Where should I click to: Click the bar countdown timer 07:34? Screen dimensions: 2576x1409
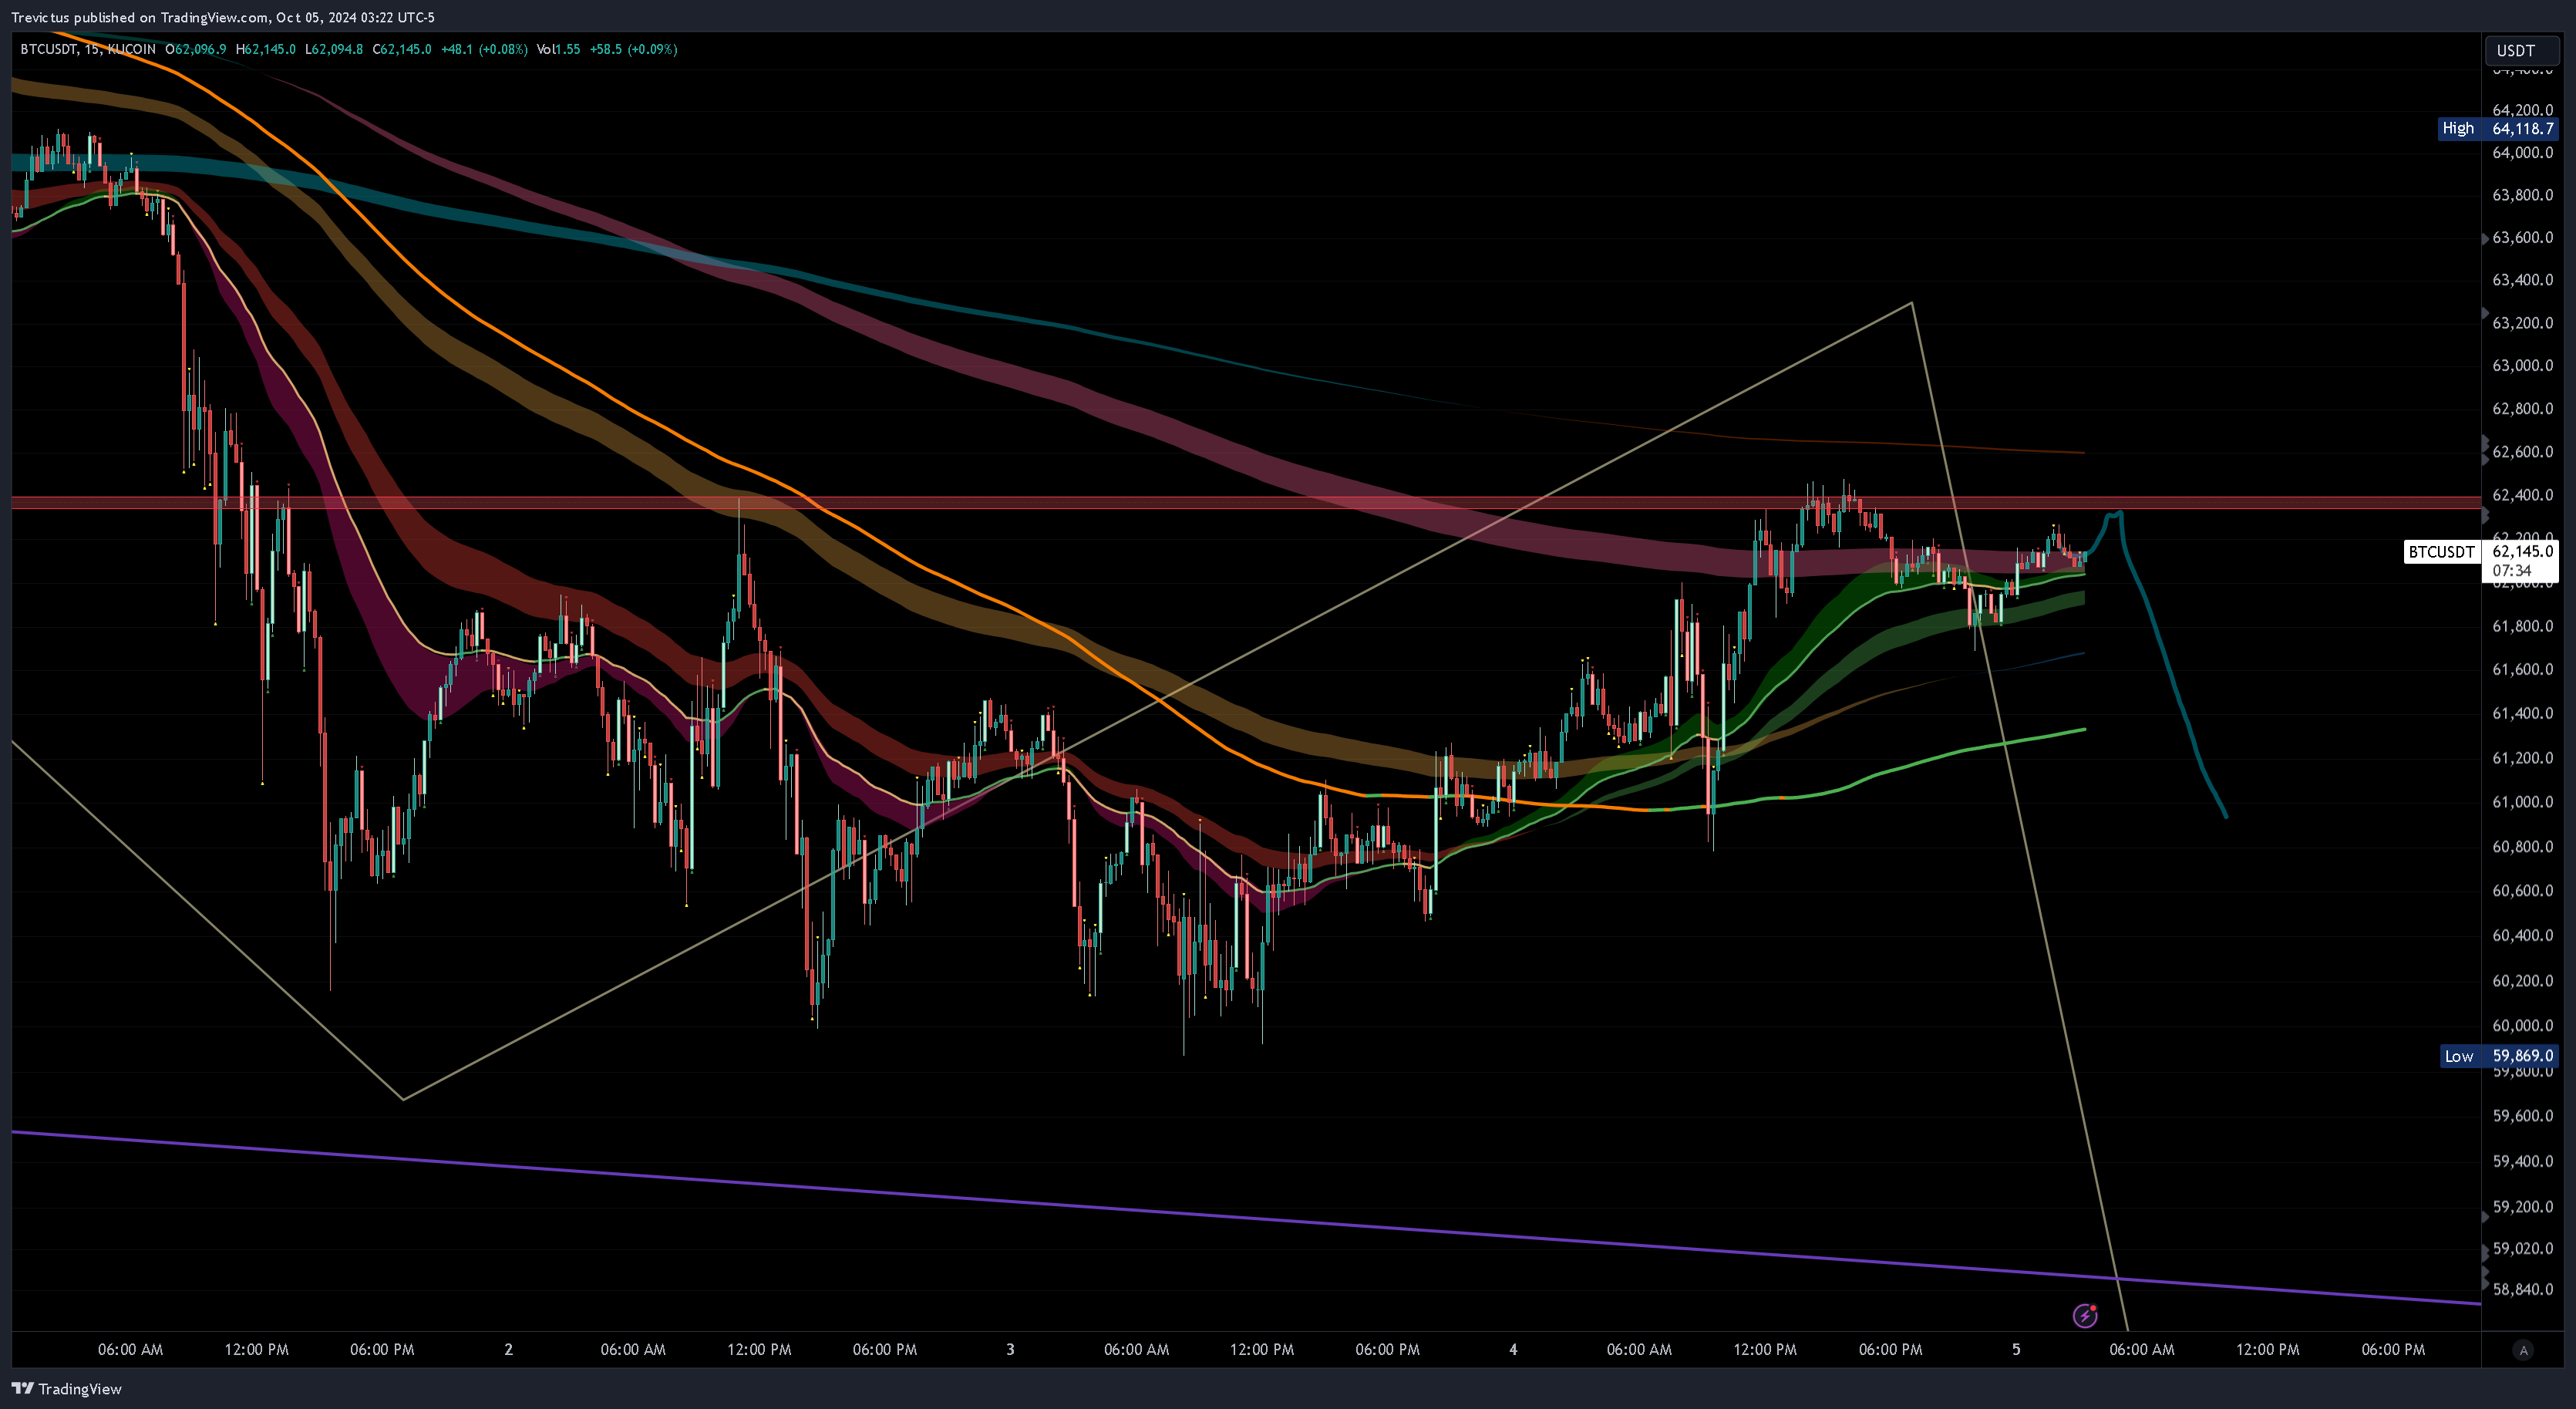2511,571
